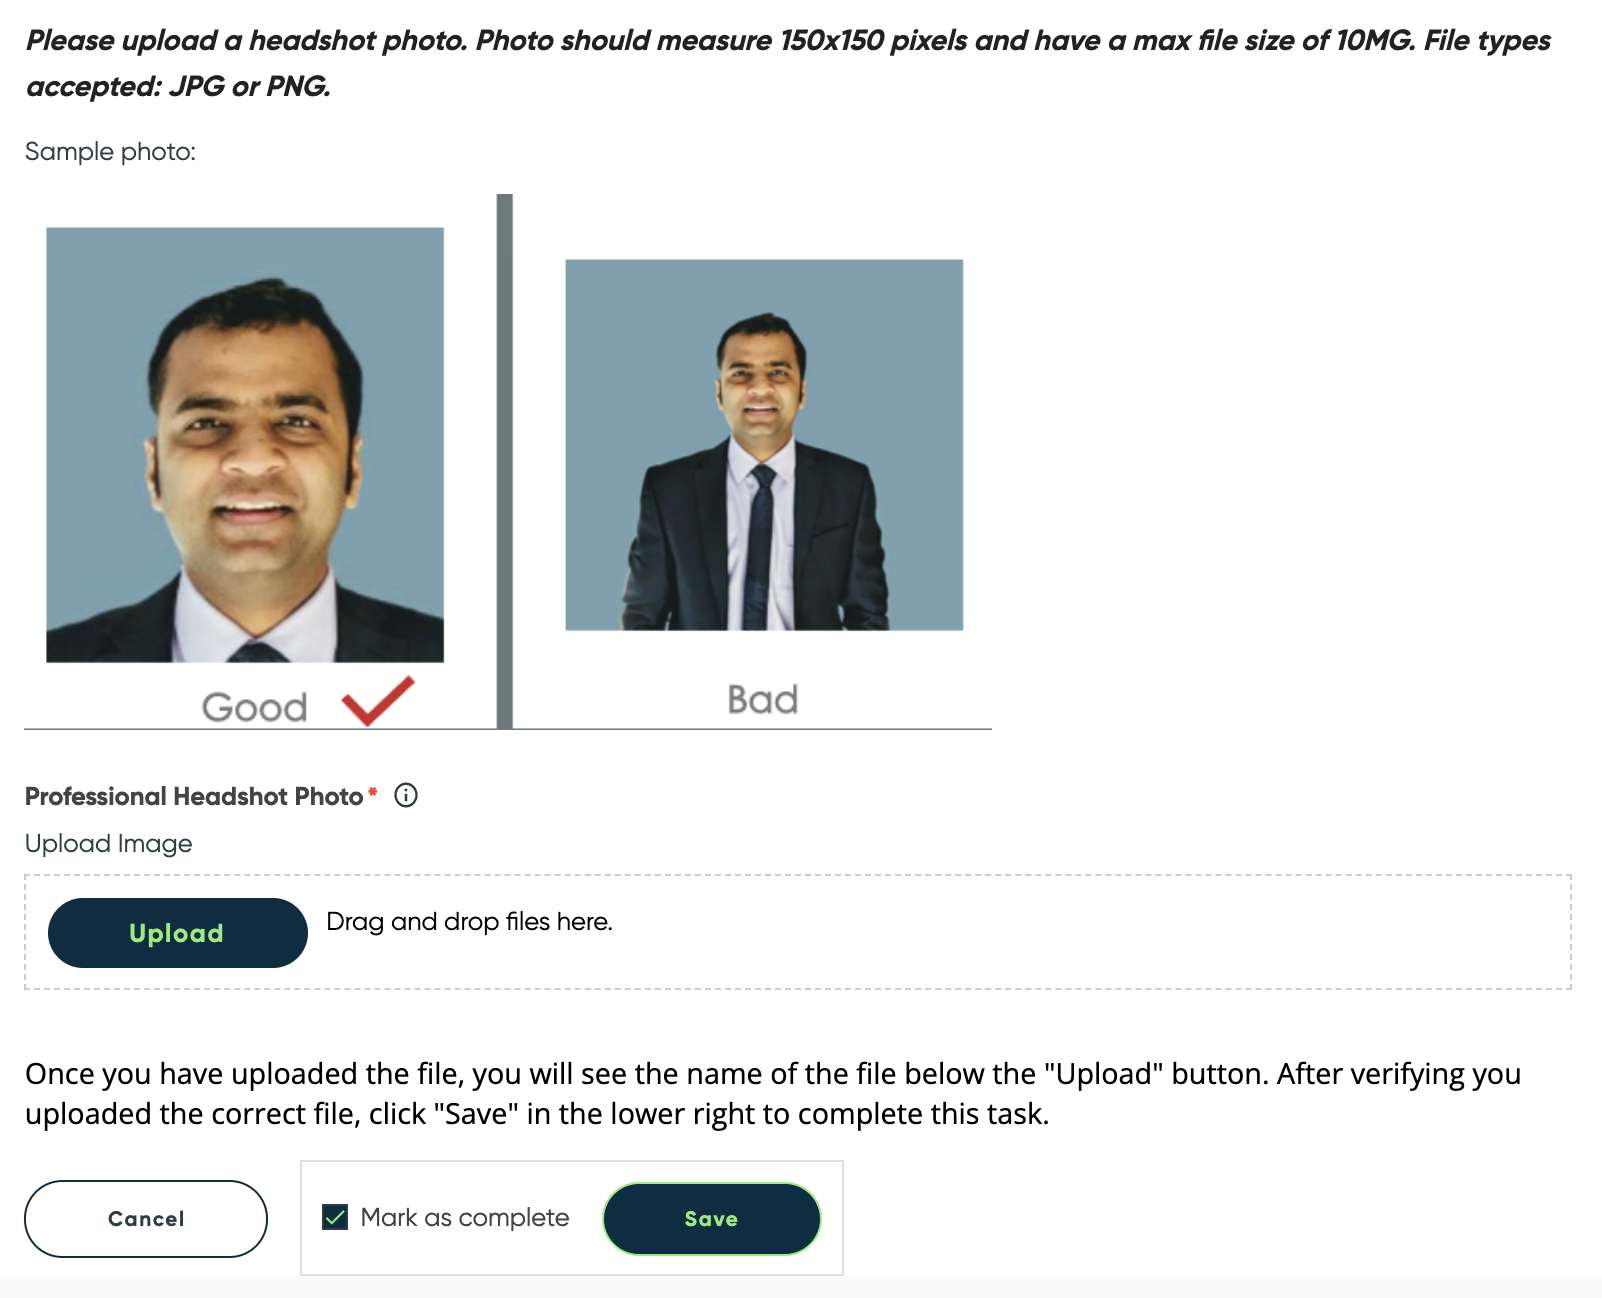The height and width of the screenshot is (1298, 1602).
Task: Click the 'Professional Headshot Photo' field label
Action: tap(194, 796)
